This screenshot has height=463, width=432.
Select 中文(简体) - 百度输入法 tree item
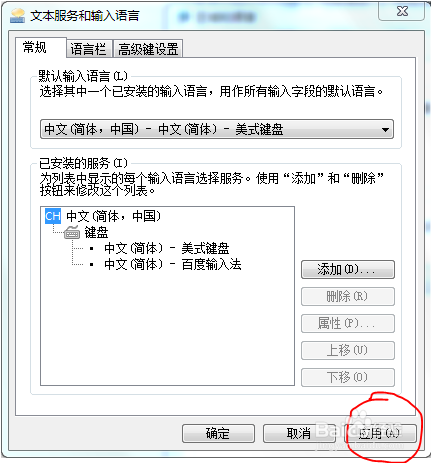[x=173, y=264]
